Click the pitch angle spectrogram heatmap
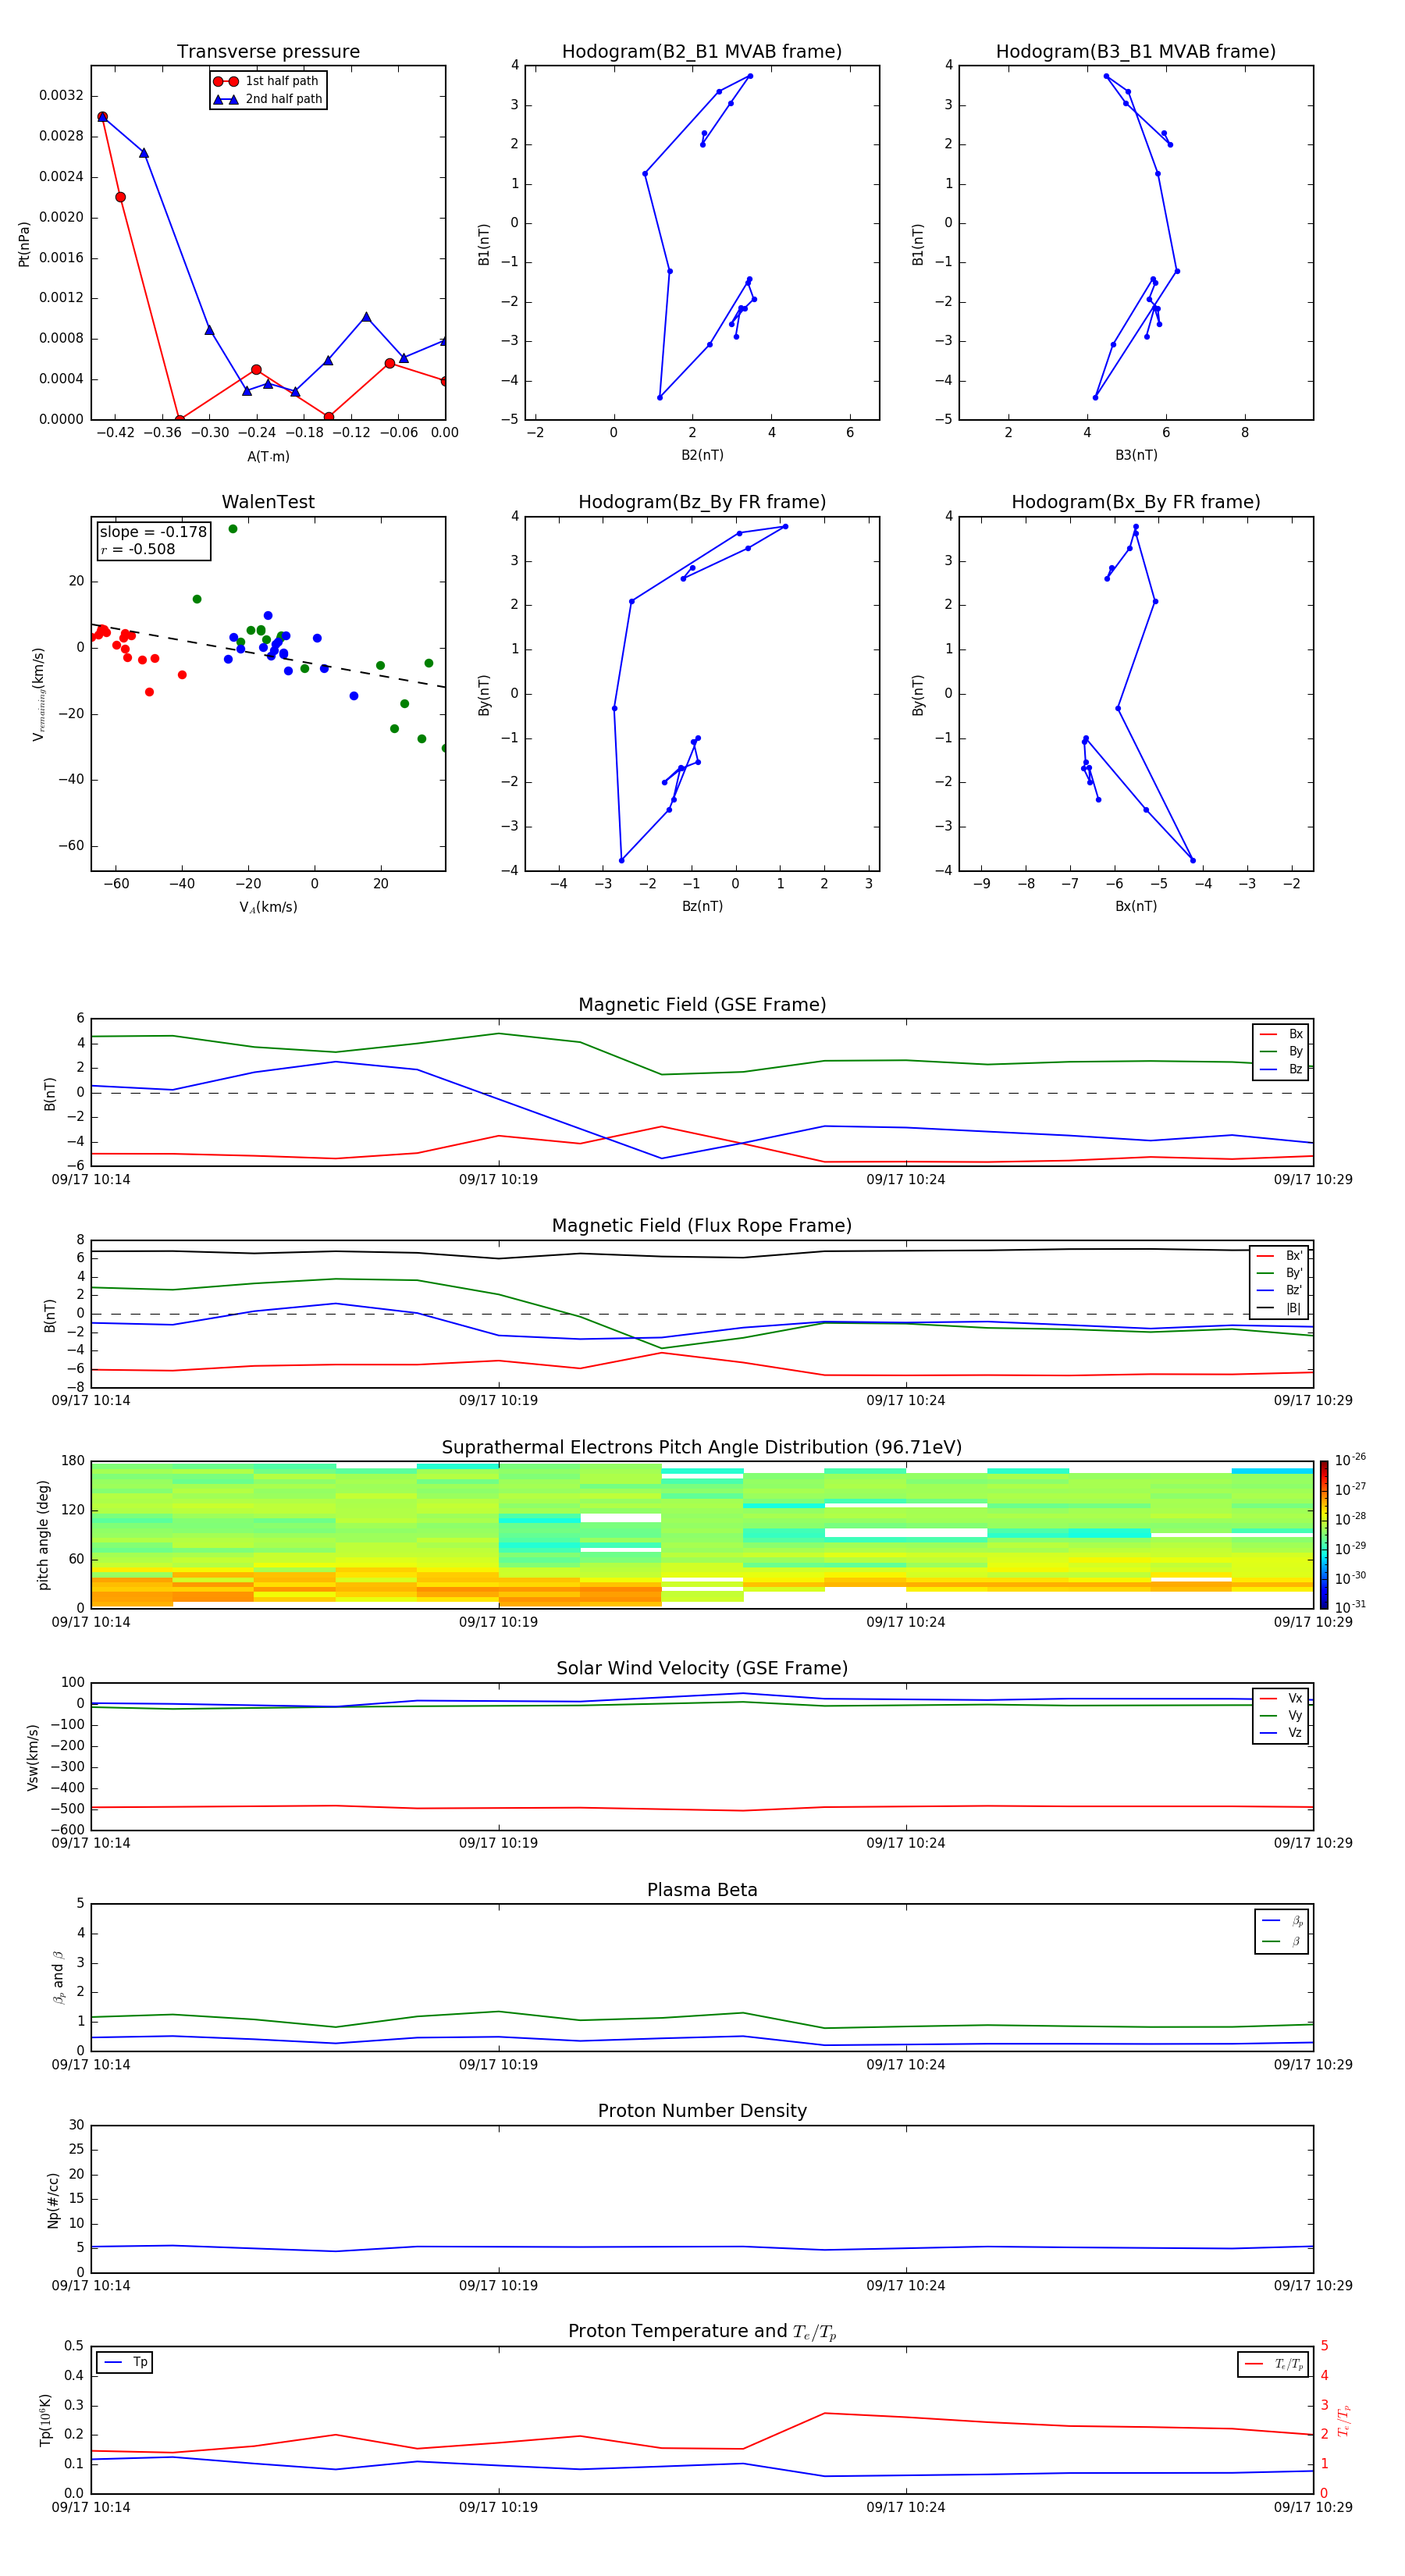 pyautogui.click(x=702, y=1535)
